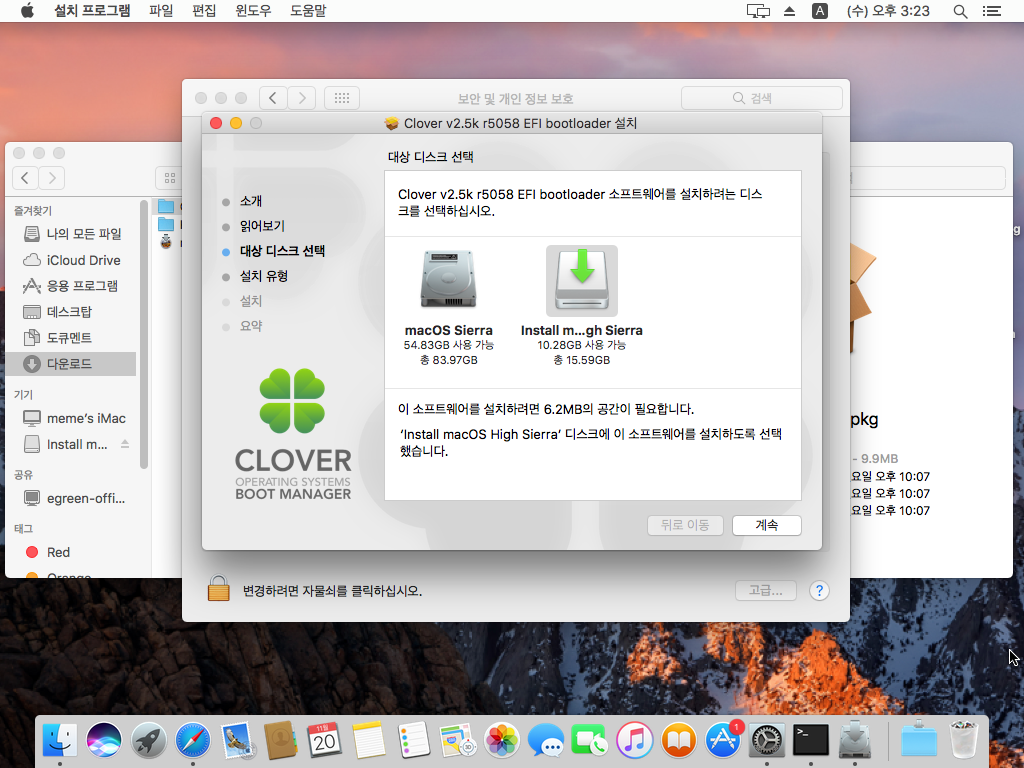
Task: Click the 계속 (Continue) button
Action: (767, 525)
